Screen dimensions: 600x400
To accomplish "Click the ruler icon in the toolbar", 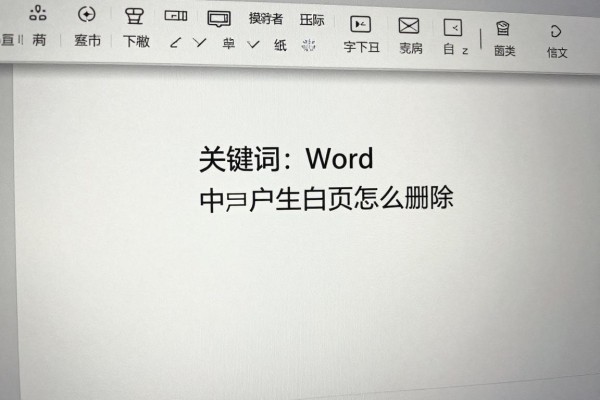I will pos(176,16).
